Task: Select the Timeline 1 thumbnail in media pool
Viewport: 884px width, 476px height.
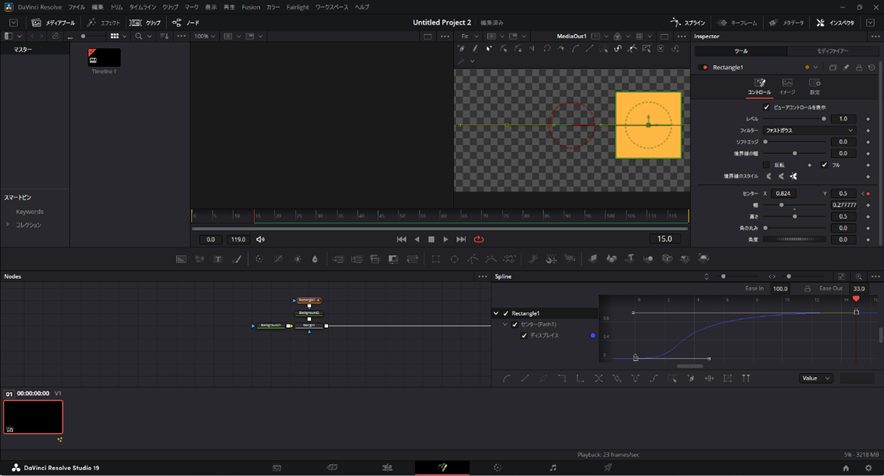Action: click(x=104, y=58)
